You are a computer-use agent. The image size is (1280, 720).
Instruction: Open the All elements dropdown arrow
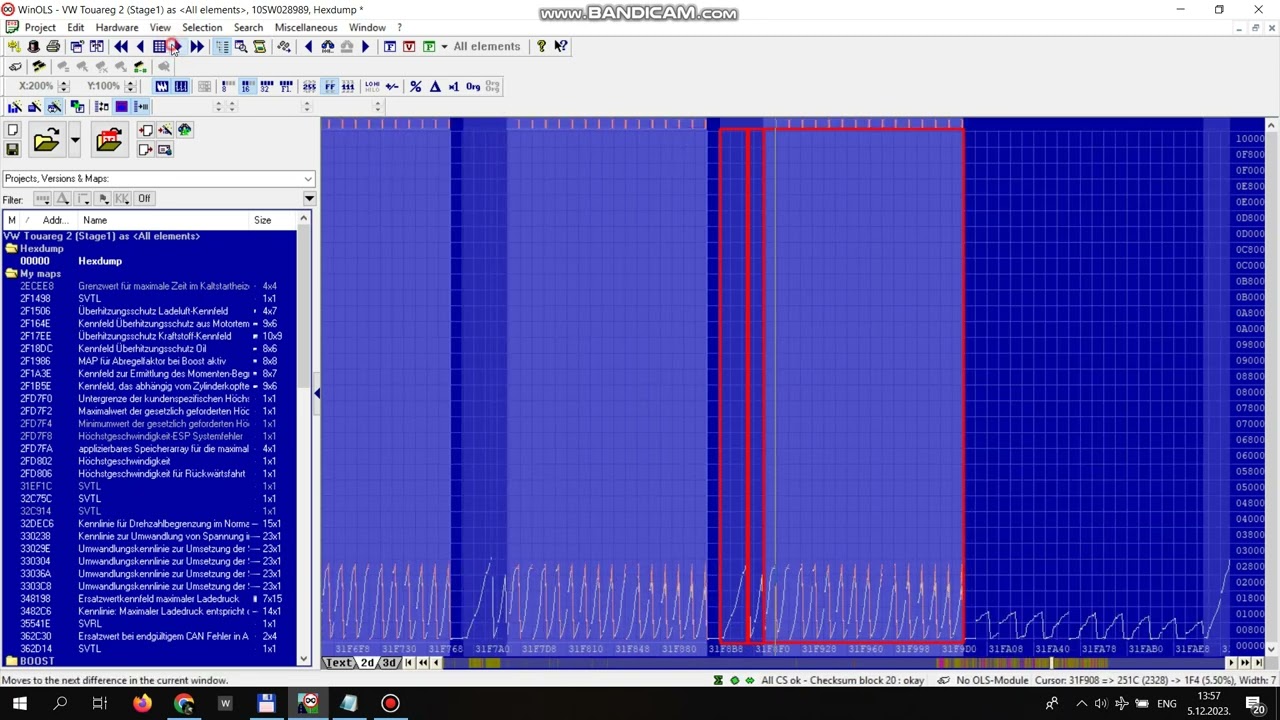[x=444, y=47]
